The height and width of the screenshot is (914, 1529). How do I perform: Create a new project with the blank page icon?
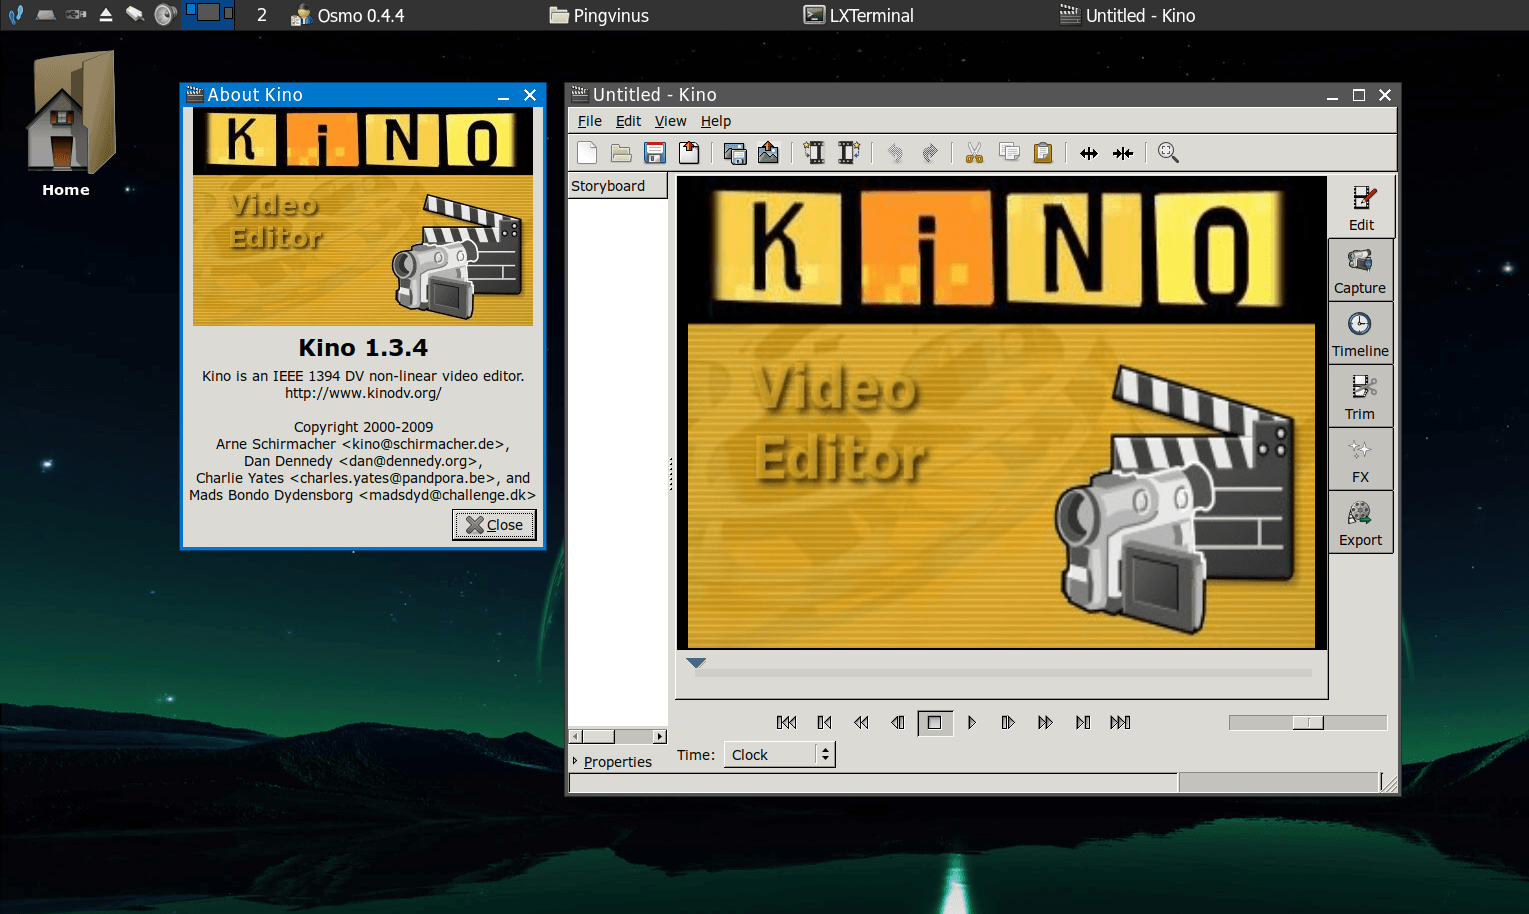587,153
